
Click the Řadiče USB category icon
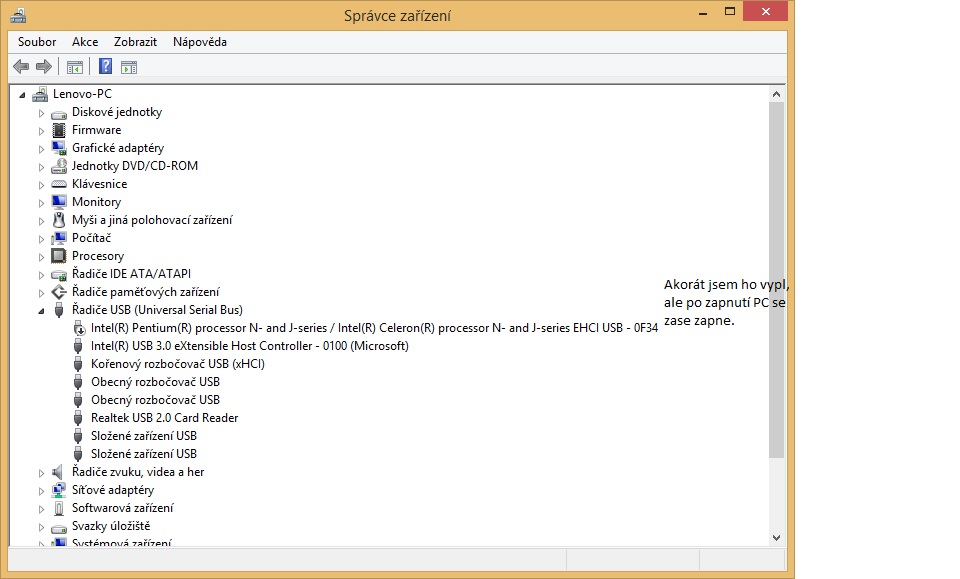tap(59, 310)
